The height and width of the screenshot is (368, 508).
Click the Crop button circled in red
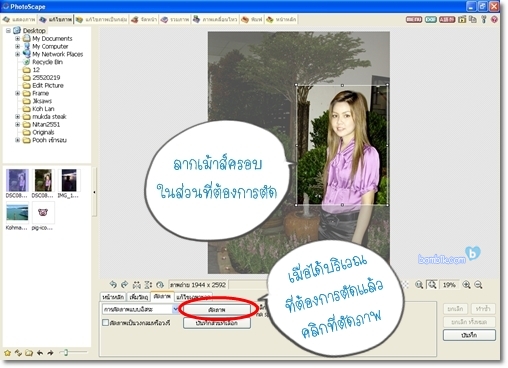[x=217, y=310]
